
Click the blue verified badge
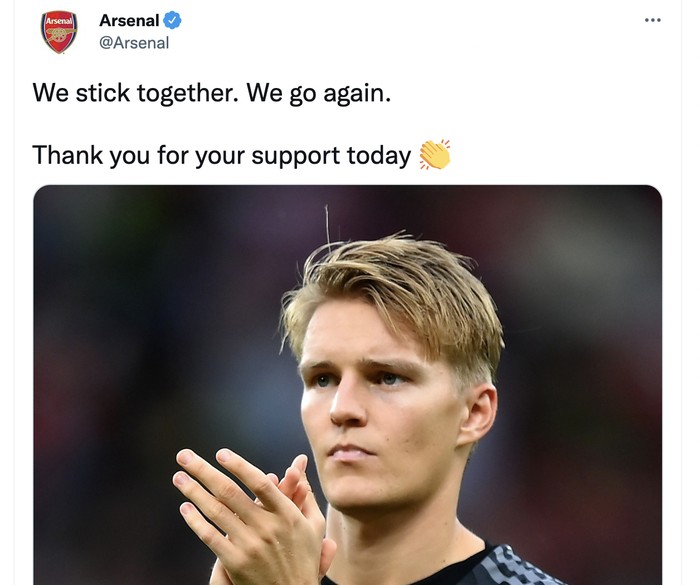tap(172, 21)
